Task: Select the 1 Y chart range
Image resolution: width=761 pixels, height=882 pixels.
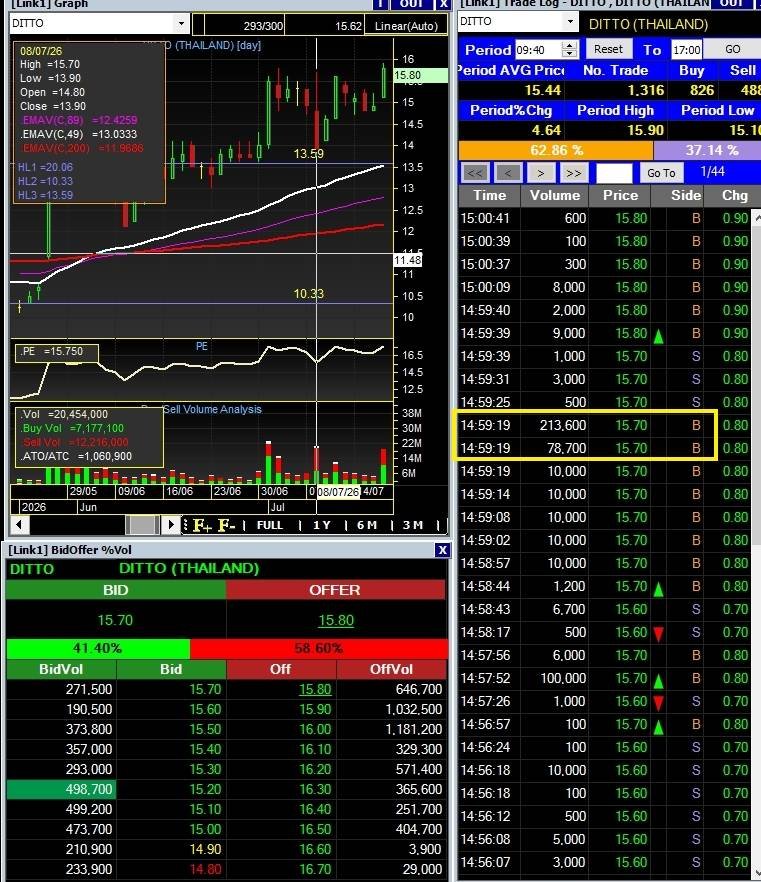Action: click(322, 525)
